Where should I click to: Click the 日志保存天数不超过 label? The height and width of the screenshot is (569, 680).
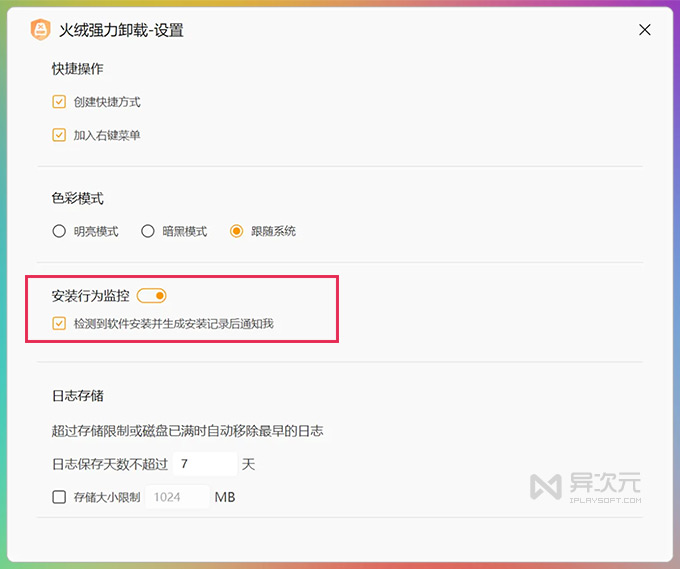coord(110,464)
